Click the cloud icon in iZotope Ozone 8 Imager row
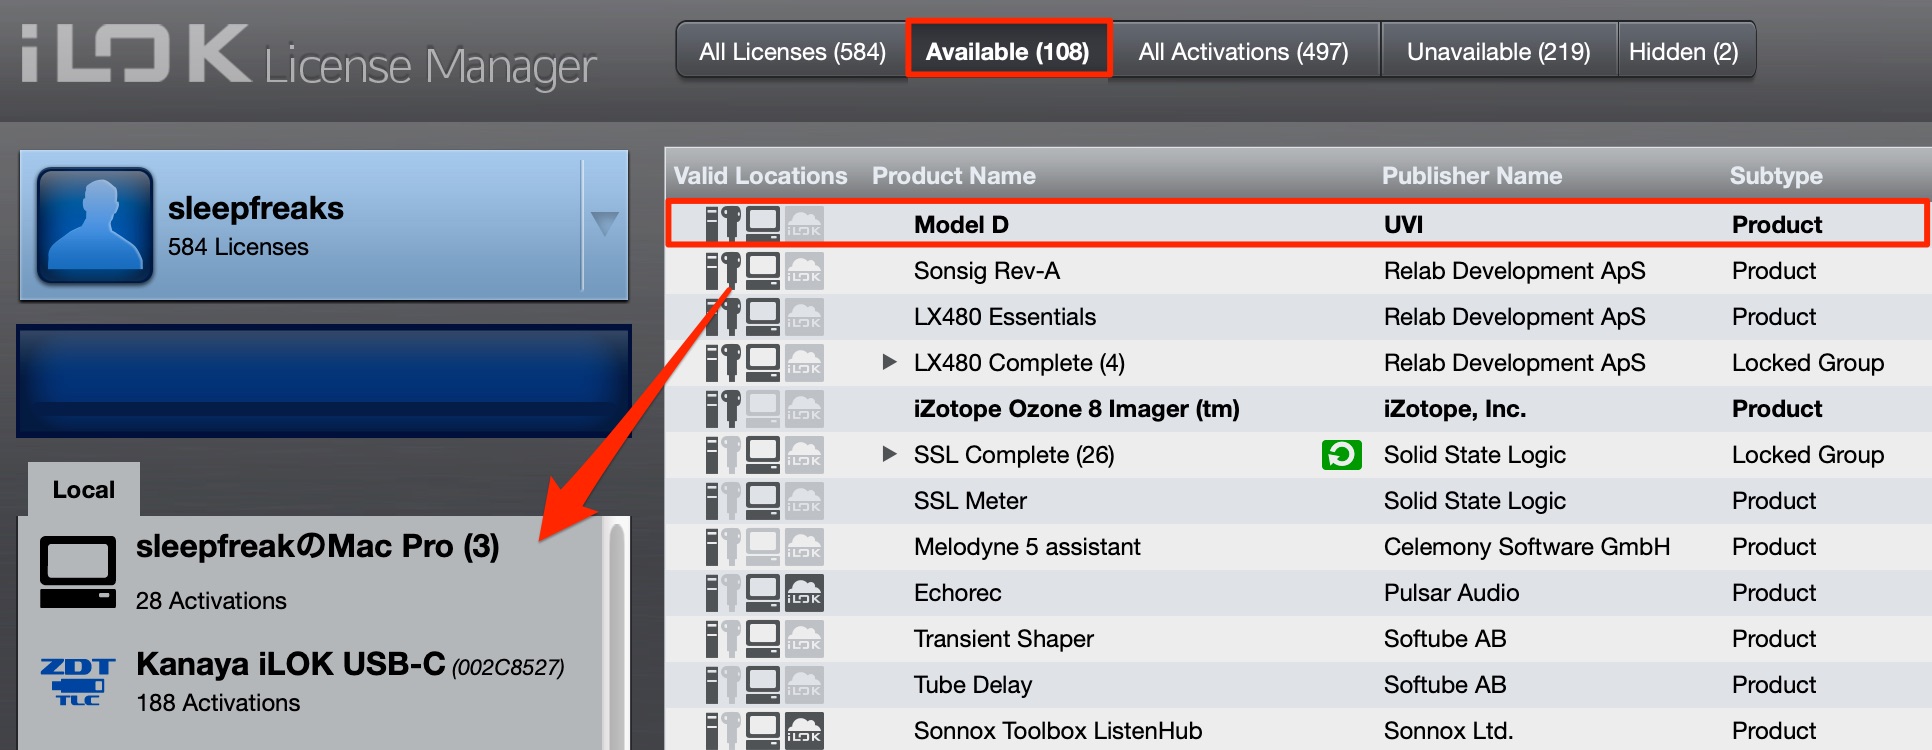 click(803, 408)
